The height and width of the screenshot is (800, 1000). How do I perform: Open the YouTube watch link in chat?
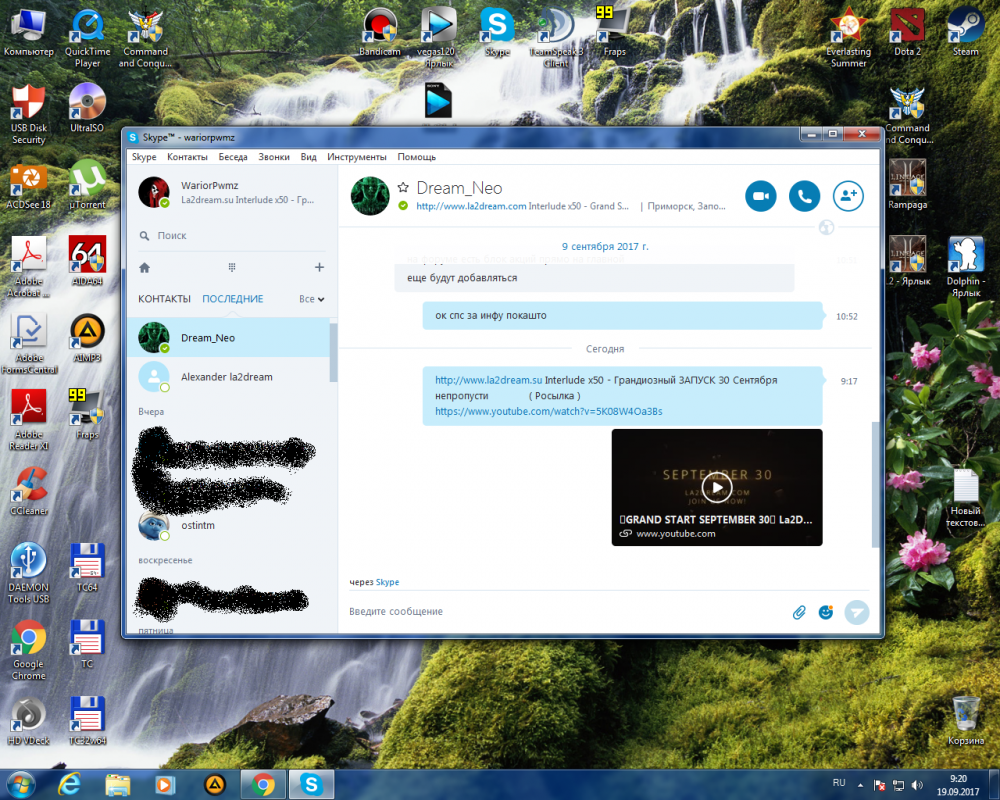pyautogui.click(x=548, y=411)
